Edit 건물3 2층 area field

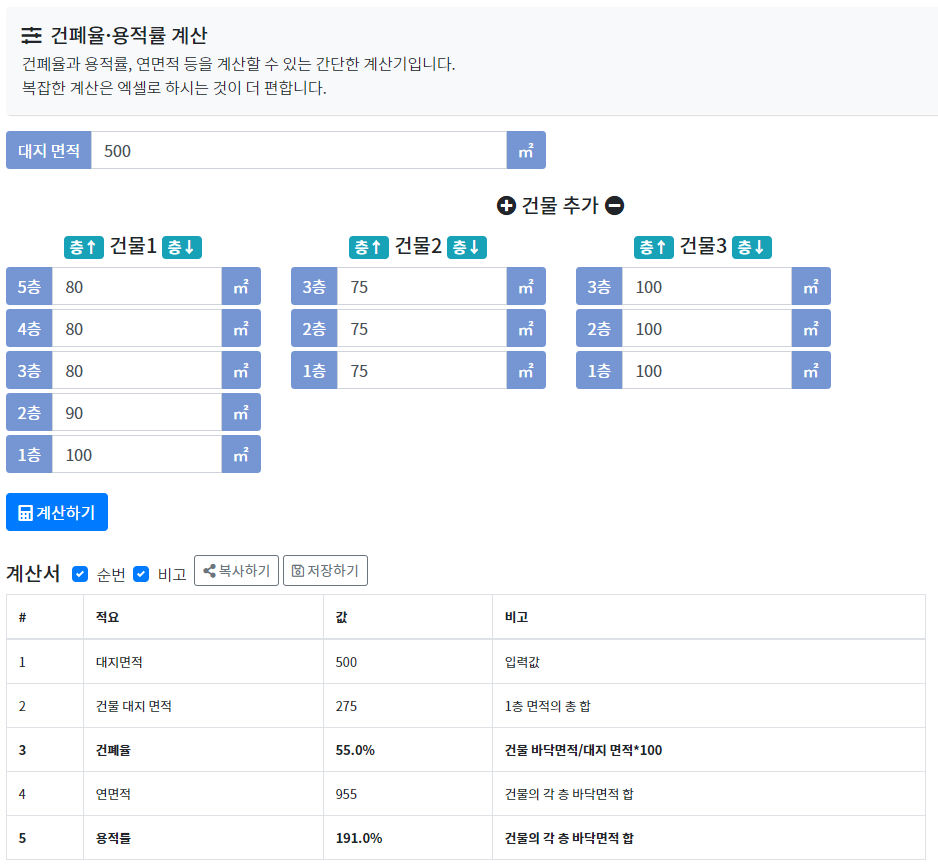click(x=707, y=328)
